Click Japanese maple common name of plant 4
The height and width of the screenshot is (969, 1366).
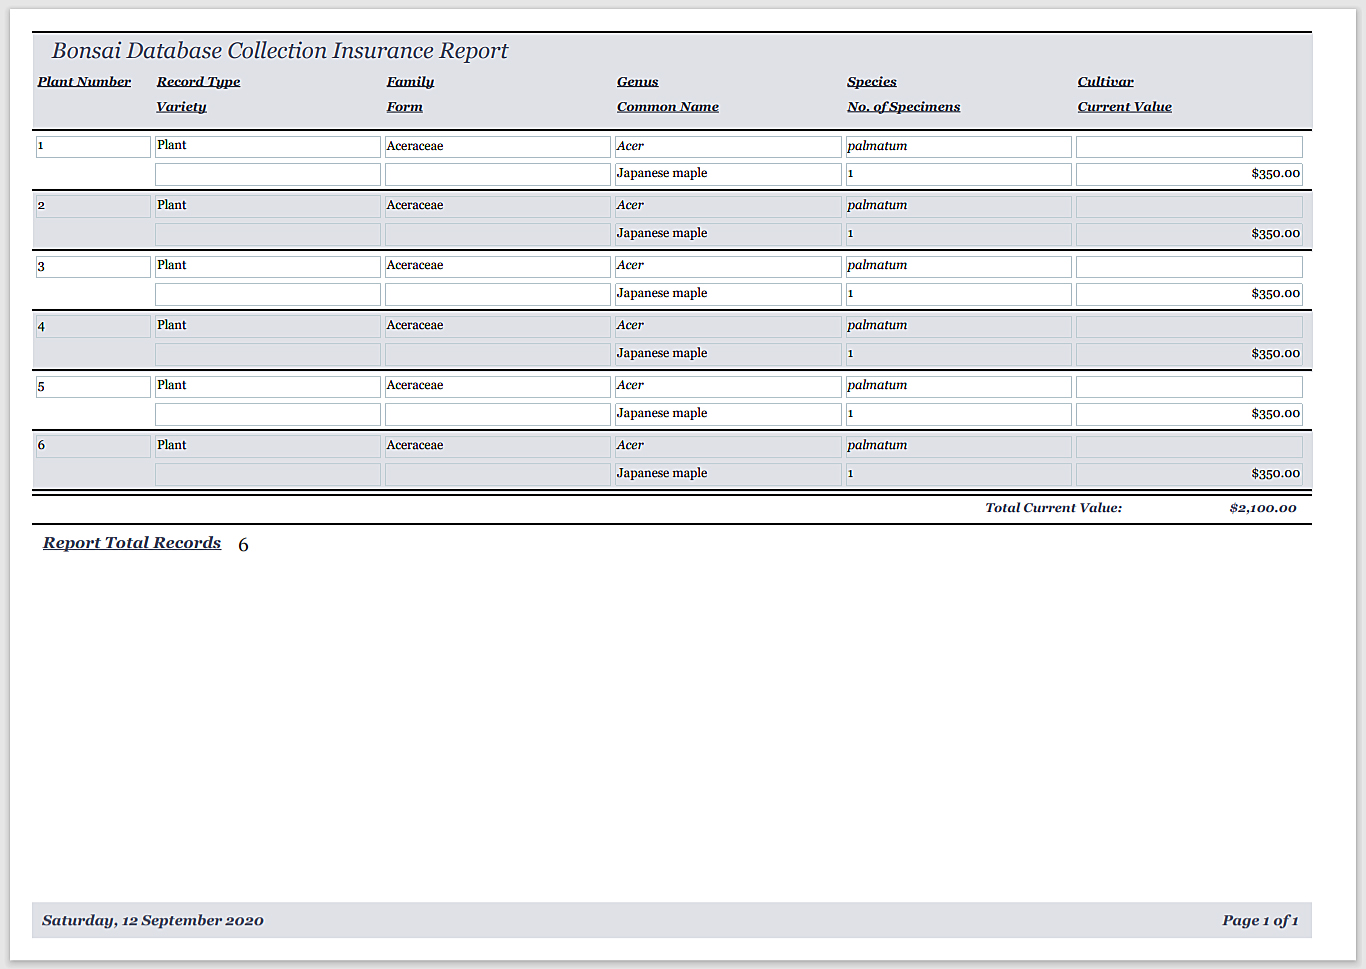(x=728, y=354)
